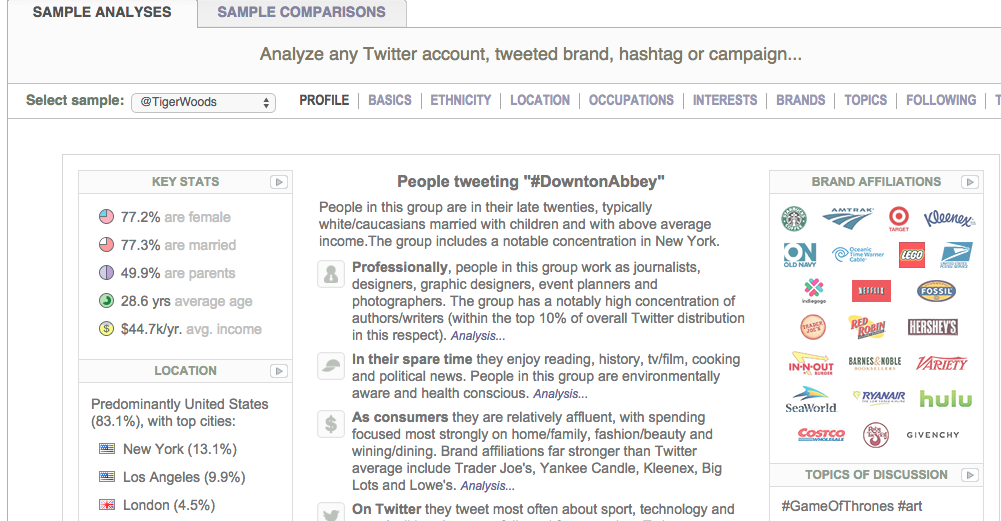Click the female percentage pie chart icon
The width and height of the screenshot is (1001, 521).
[x=106, y=217]
